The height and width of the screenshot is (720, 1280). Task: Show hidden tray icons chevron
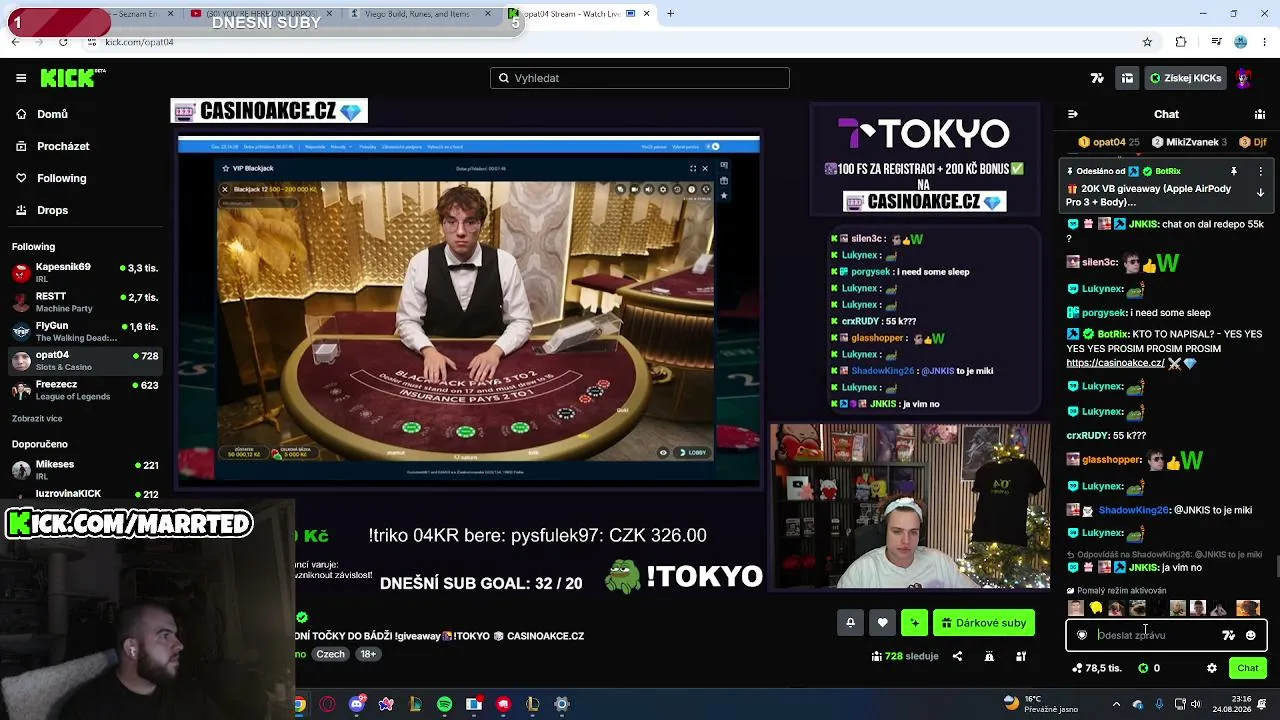pos(1117,704)
